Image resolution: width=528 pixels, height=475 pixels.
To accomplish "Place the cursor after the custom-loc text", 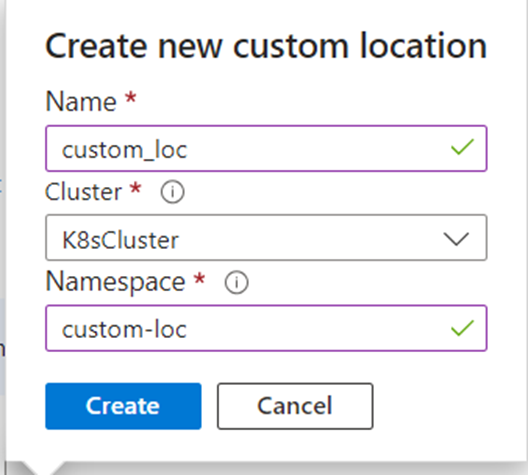I will point(187,329).
